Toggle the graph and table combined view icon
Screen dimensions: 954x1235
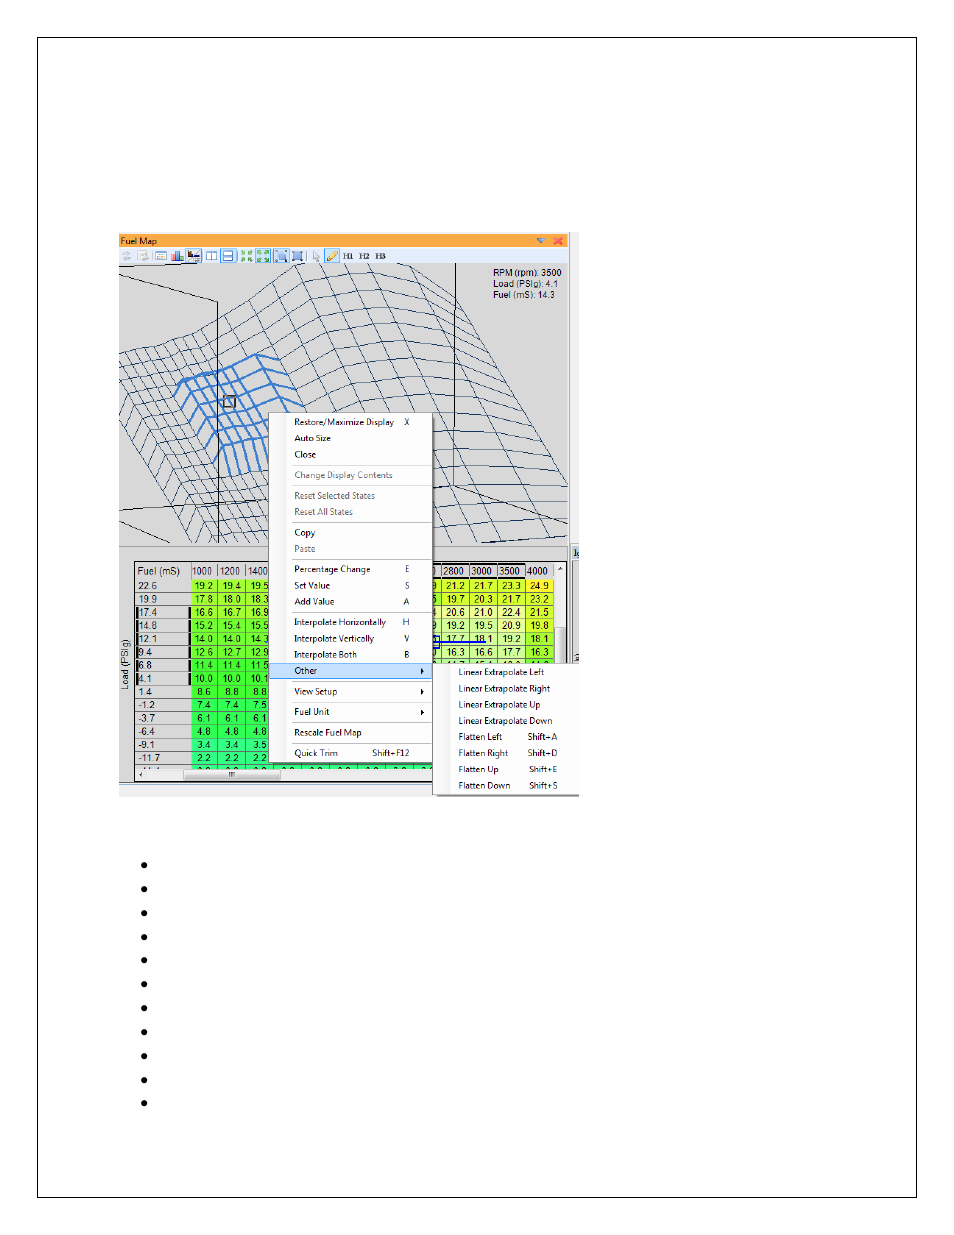point(194,256)
